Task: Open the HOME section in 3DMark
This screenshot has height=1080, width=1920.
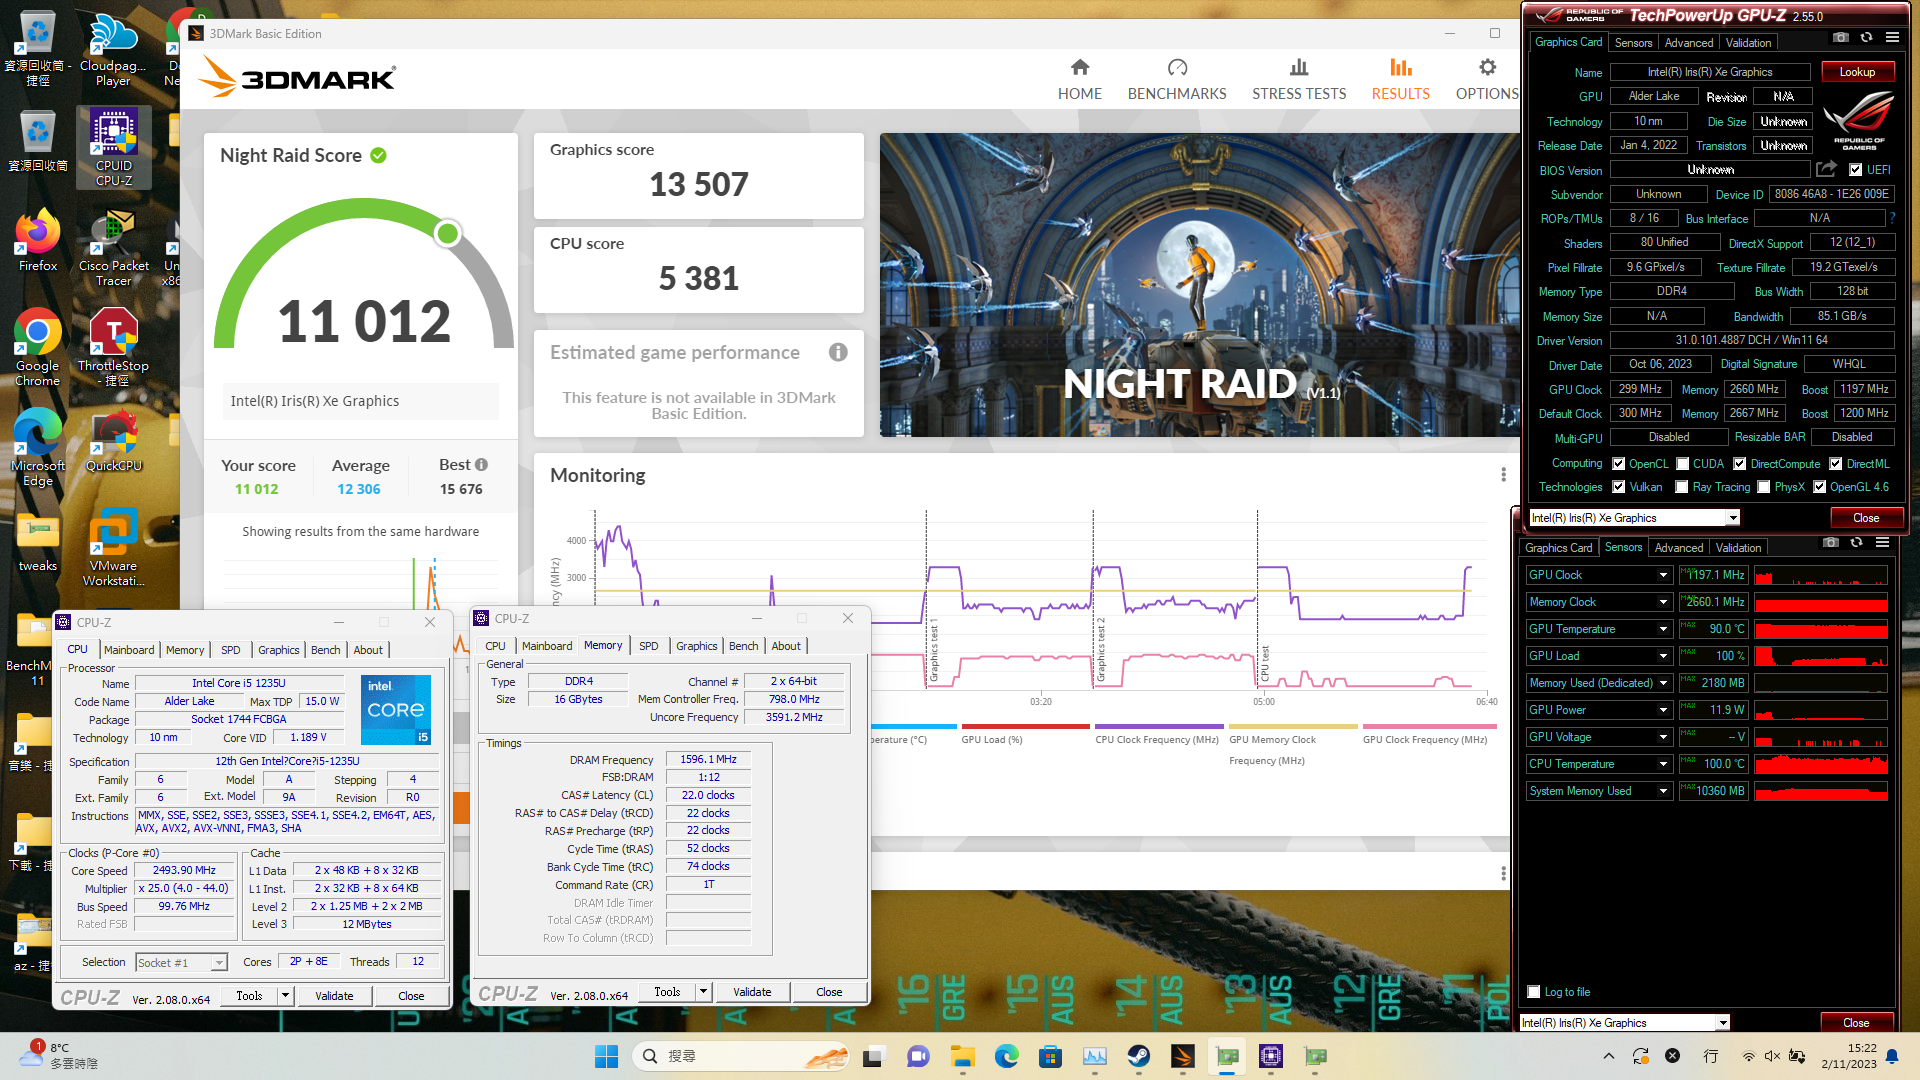Action: [x=1079, y=80]
